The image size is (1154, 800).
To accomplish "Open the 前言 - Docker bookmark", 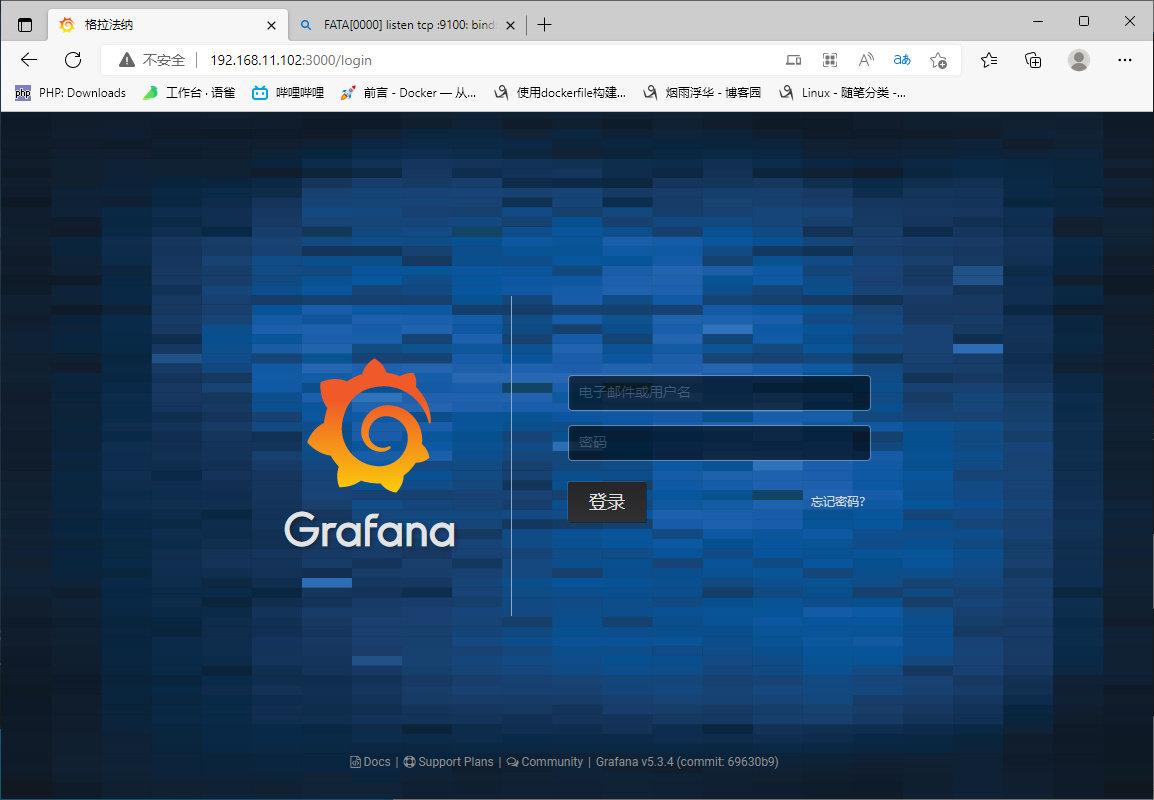I will (x=408, y=93).
